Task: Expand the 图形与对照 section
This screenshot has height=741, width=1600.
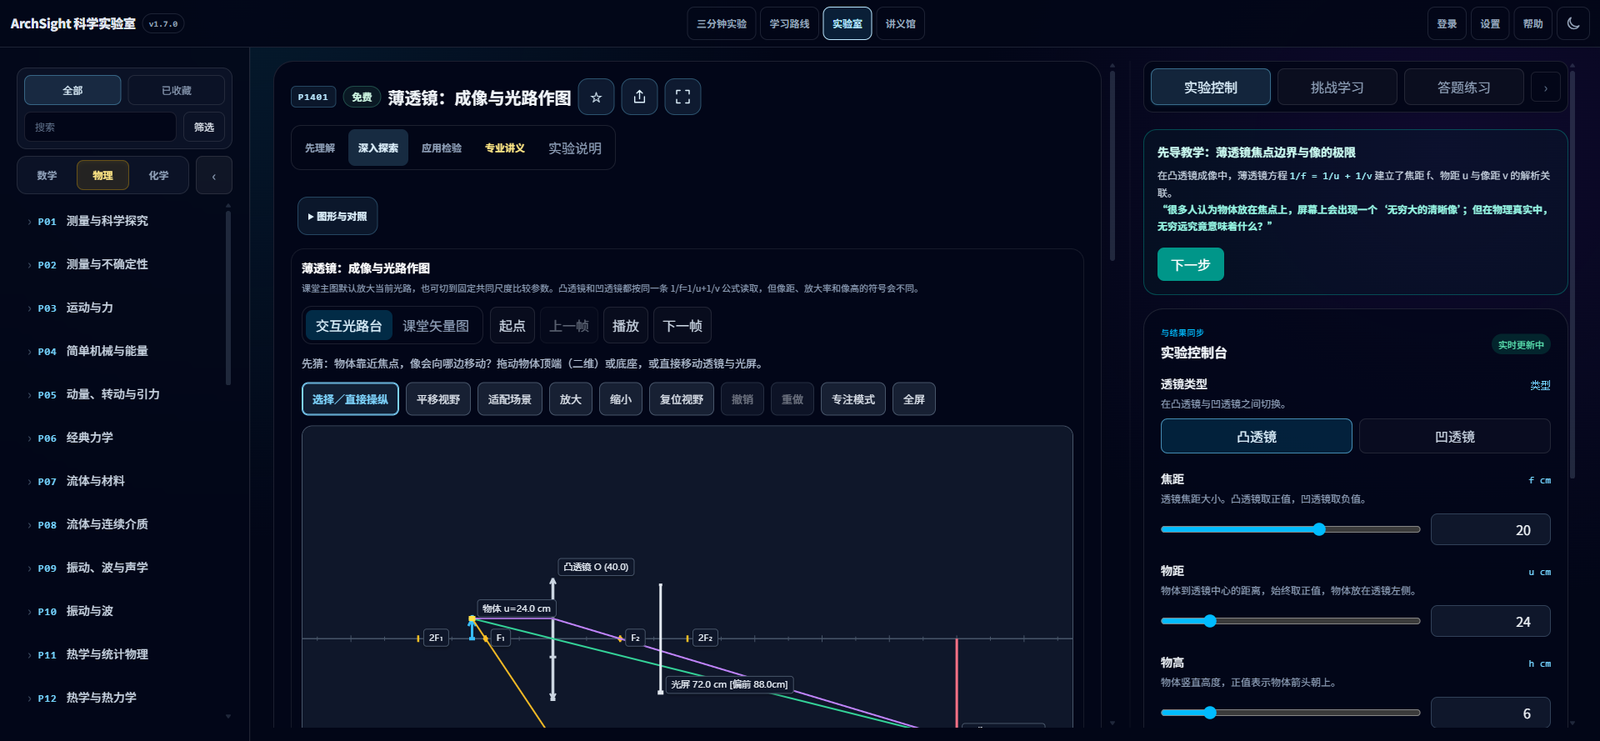Action: [337, 216]
